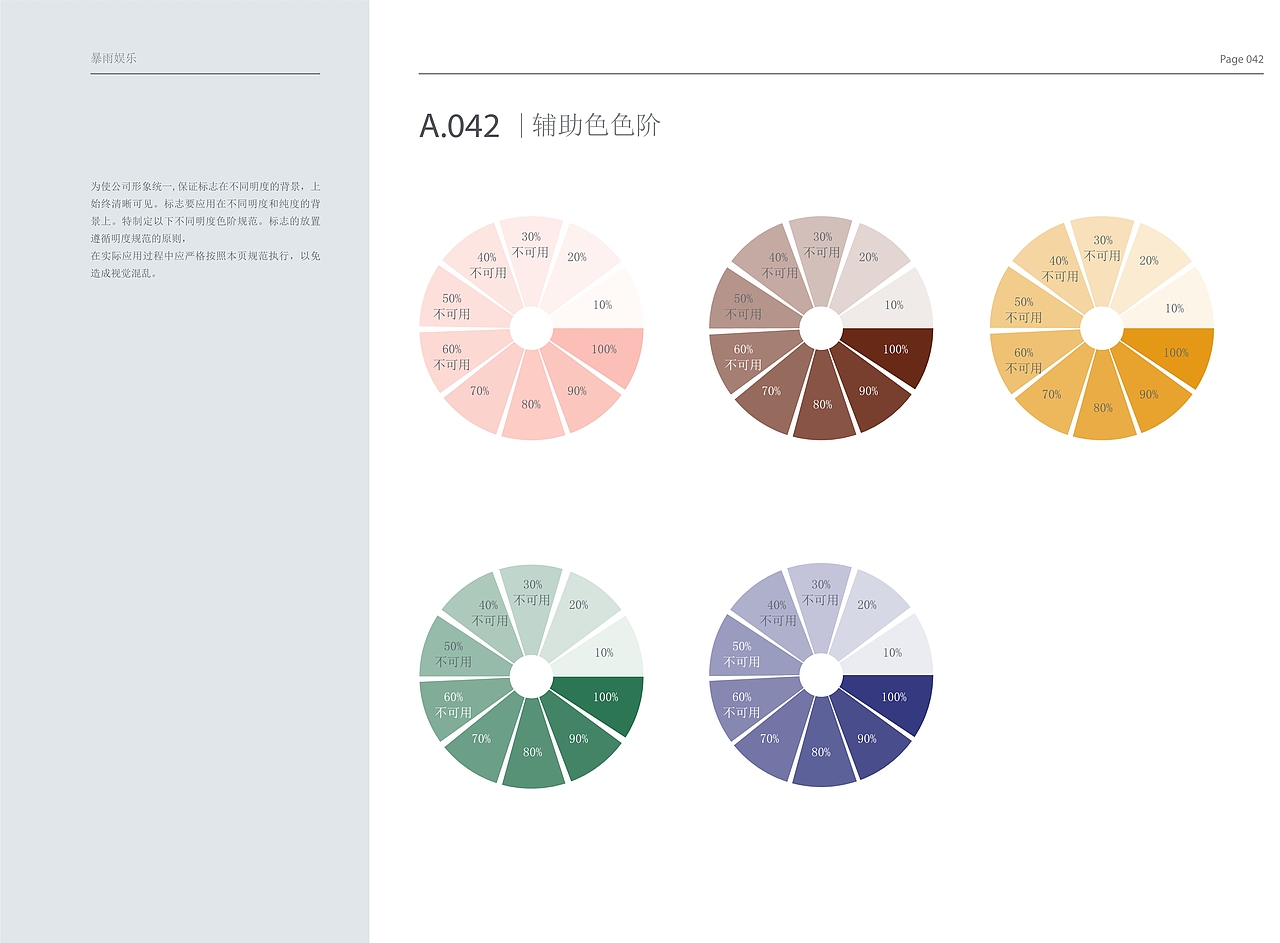Click the Page 042 label
Screen dimensions: 1280x943
[1241, 60]
